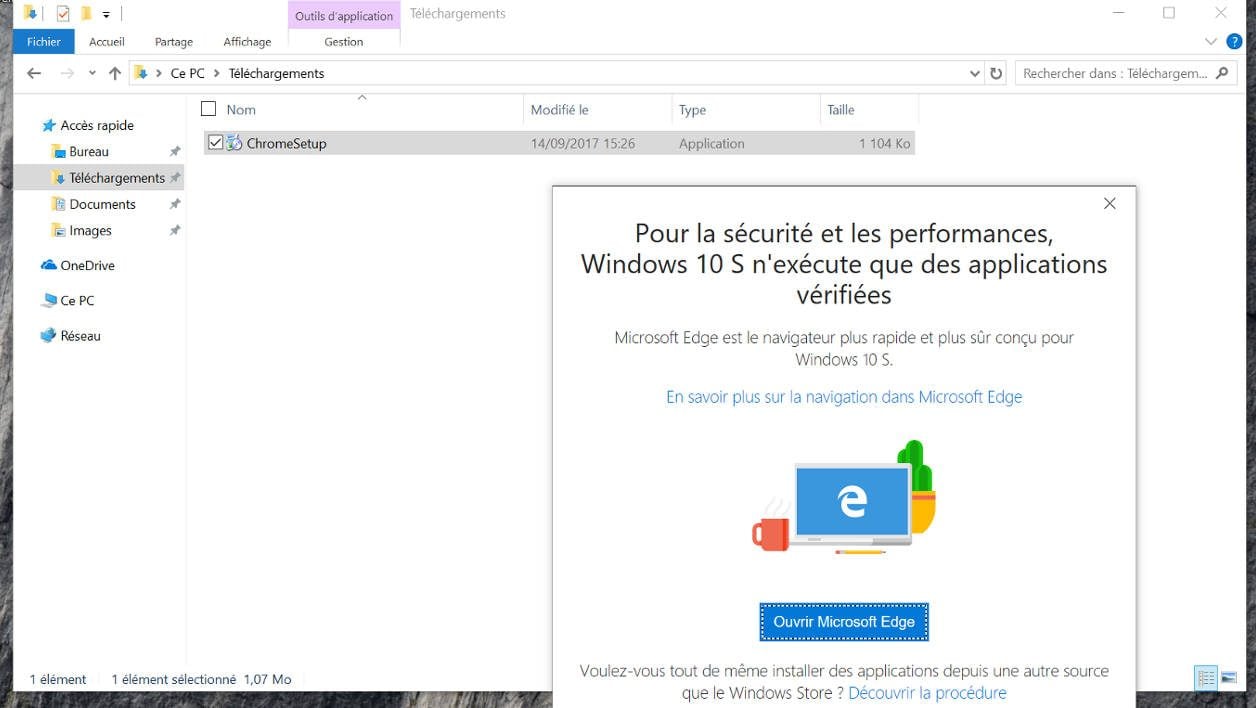Follow the Découvrir la procédure link

927,693
